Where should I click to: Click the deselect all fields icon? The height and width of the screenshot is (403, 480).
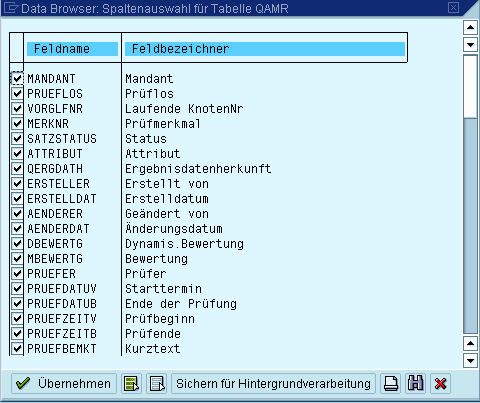coord(157,383)
